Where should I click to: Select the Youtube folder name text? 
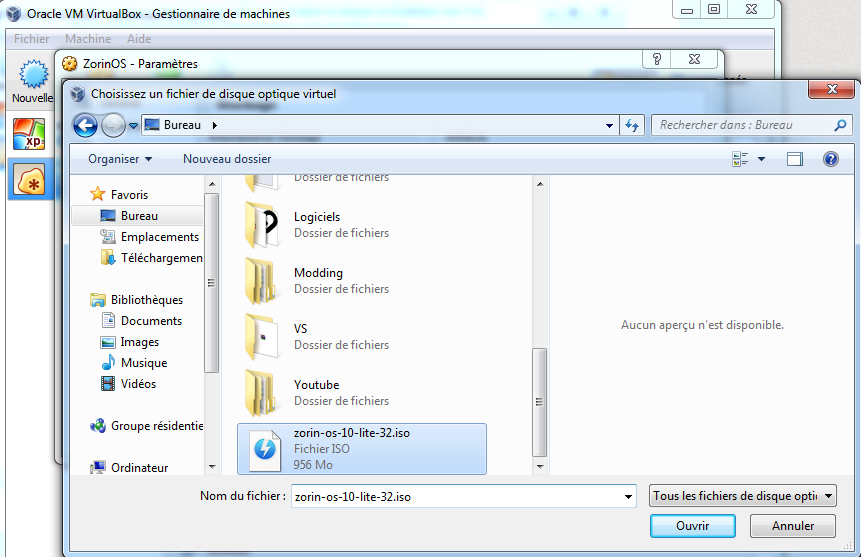click(316, 385)
